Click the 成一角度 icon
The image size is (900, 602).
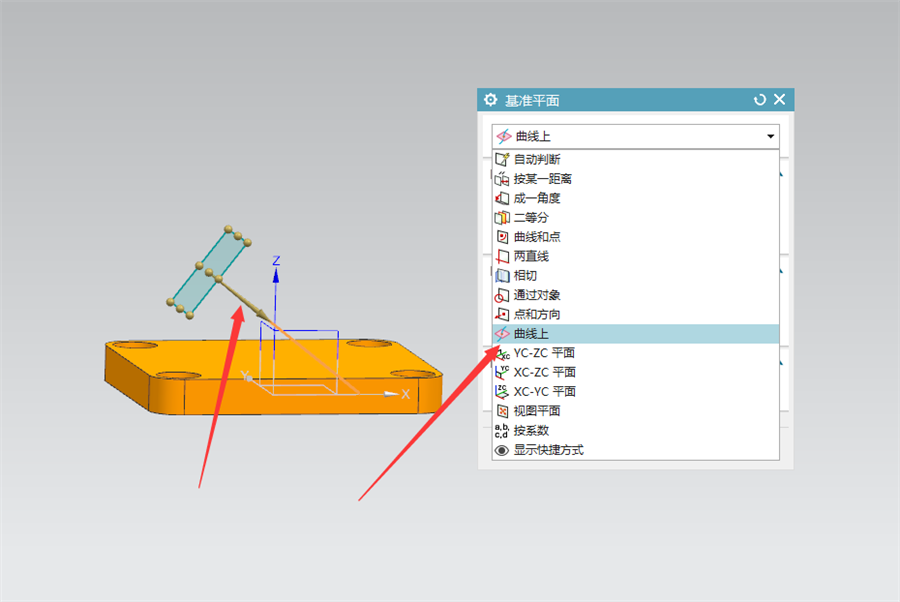click(502, 199)
